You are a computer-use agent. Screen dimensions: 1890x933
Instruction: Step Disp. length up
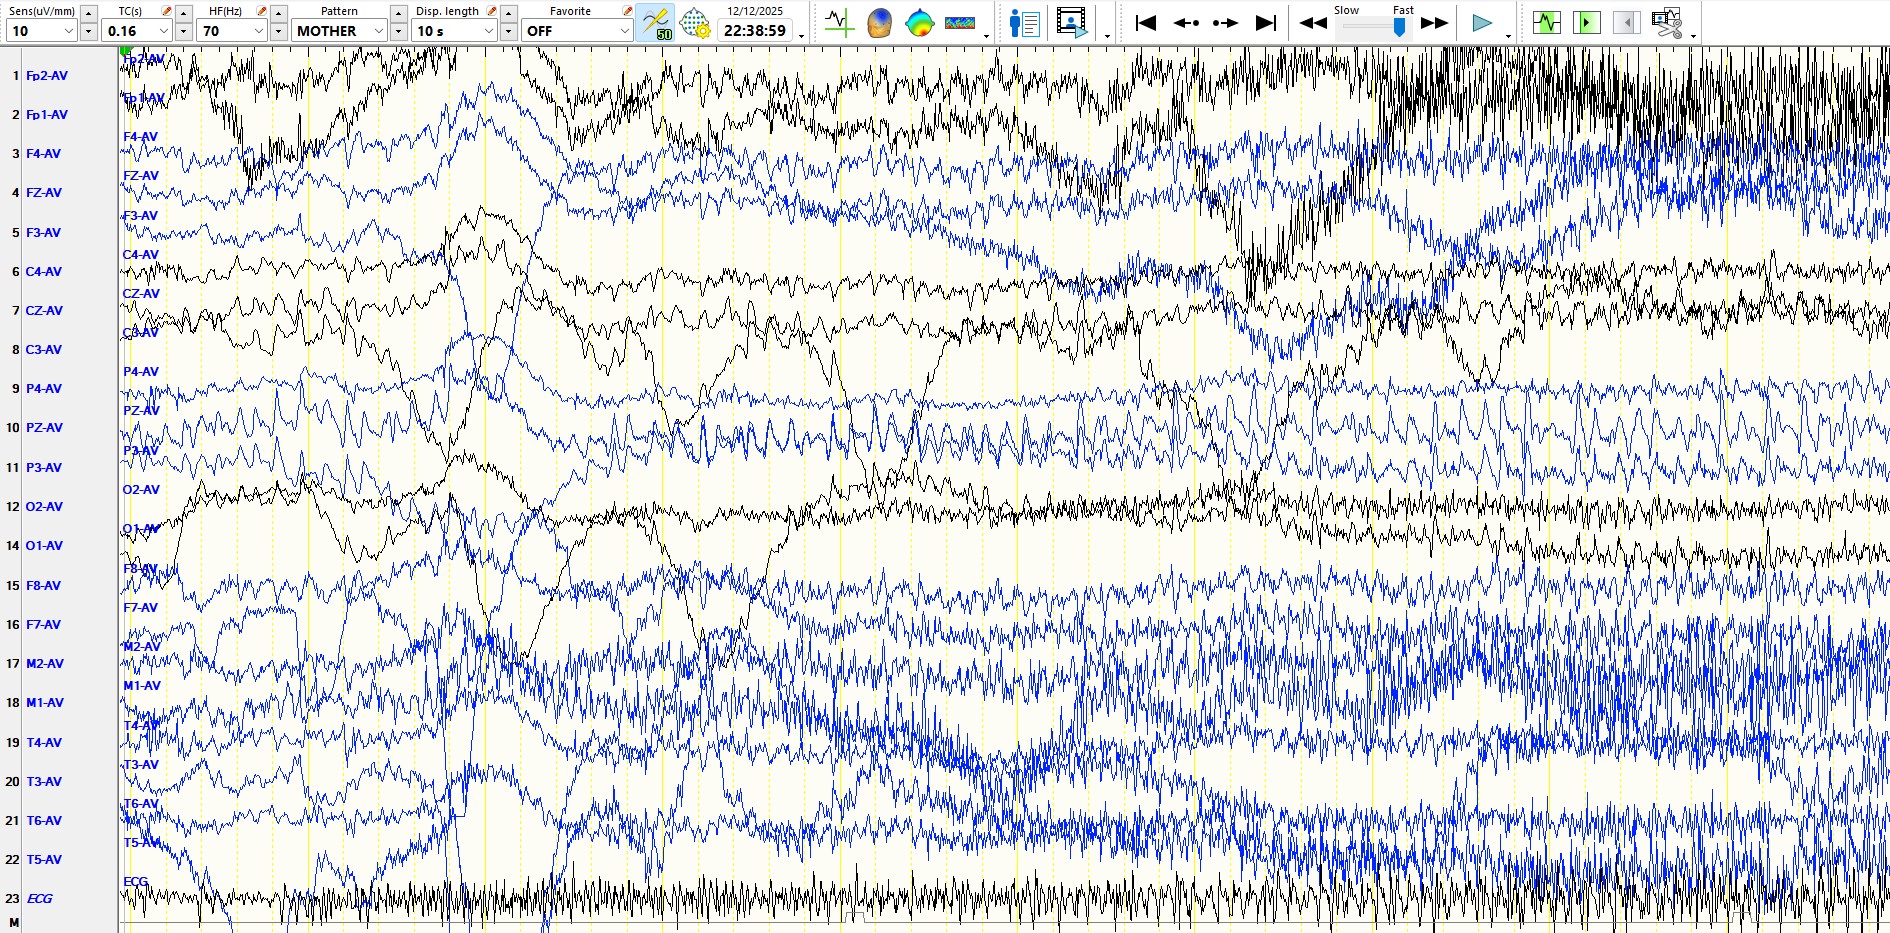click(x=508, y=13)
